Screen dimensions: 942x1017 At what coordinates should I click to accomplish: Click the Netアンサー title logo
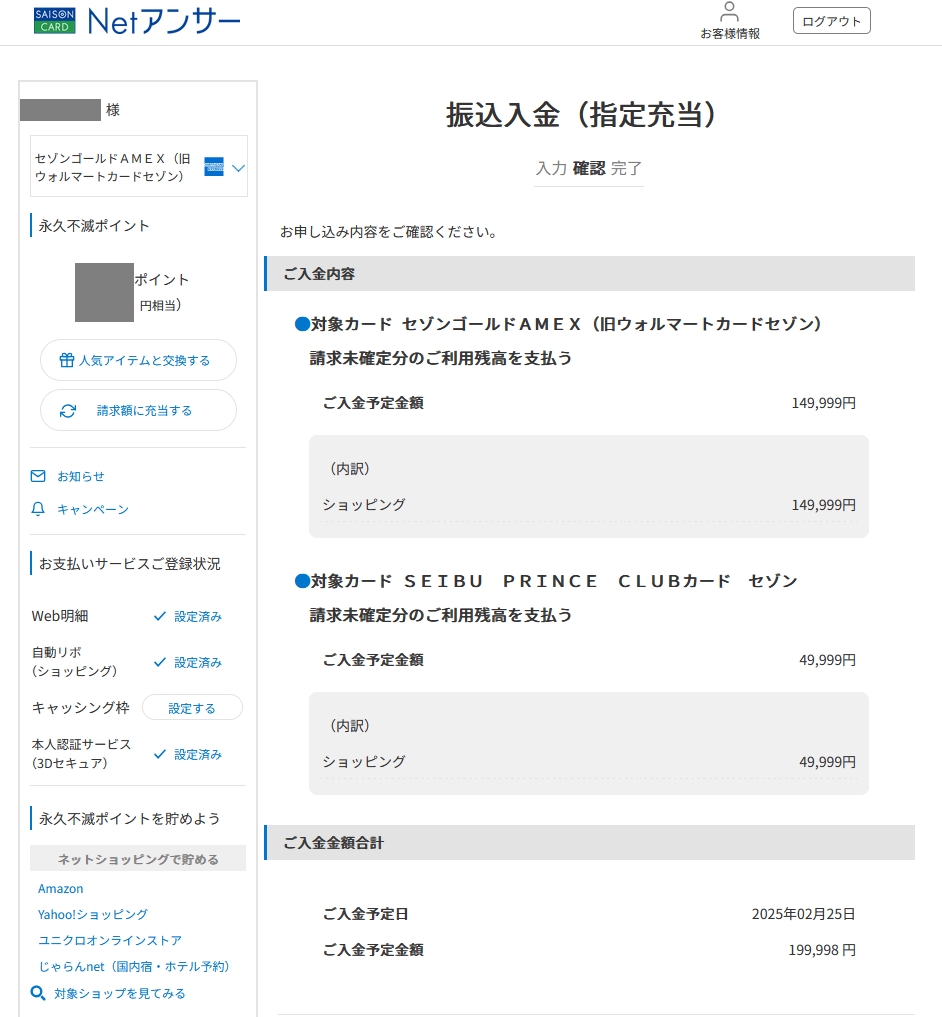pos(163,21)
